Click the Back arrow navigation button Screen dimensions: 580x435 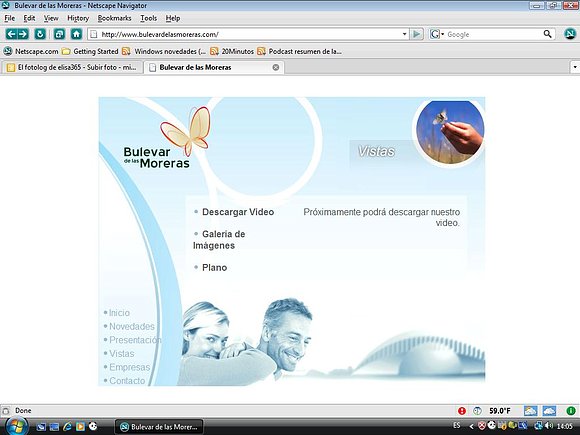(x=11, y=34)
